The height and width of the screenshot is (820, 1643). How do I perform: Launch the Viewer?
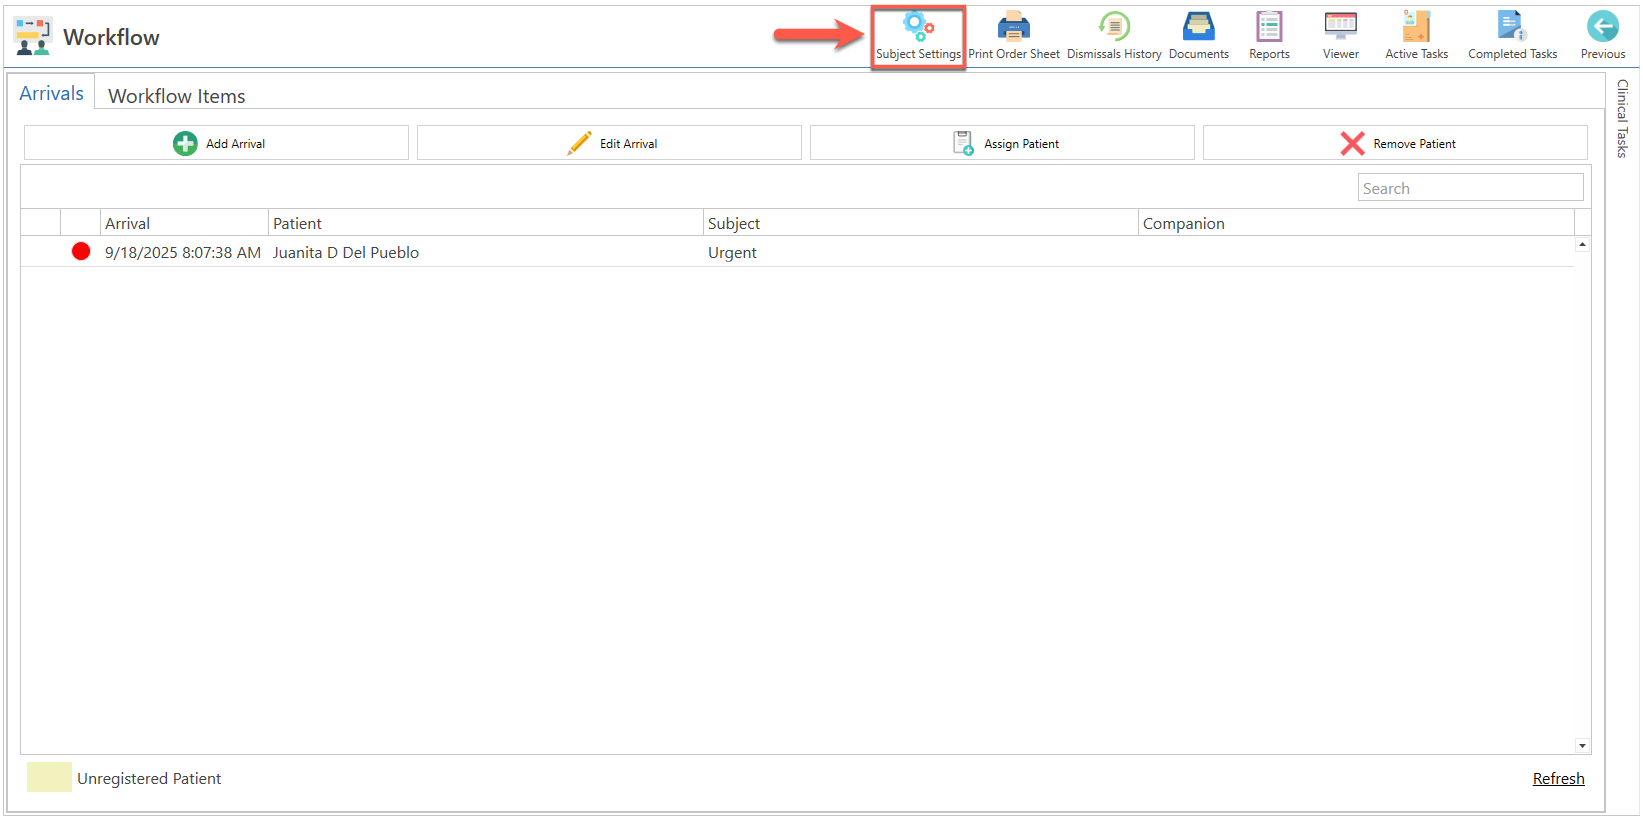(1341, 37)
